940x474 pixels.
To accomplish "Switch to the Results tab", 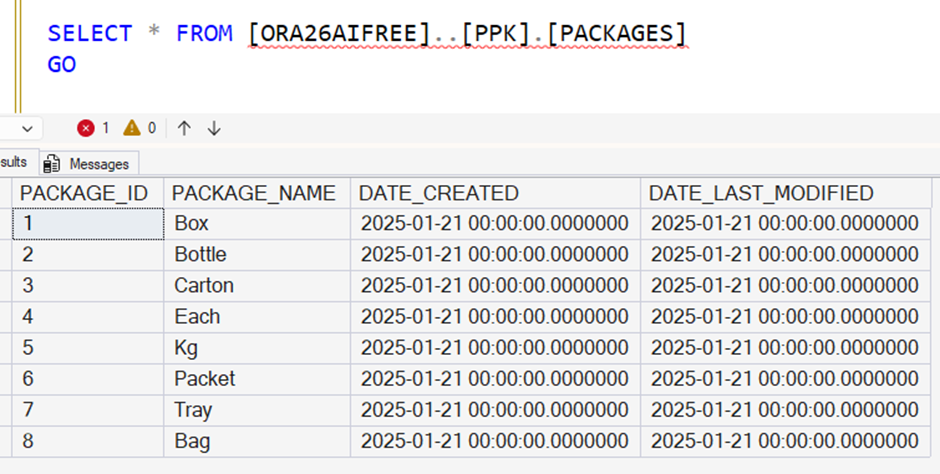I will (x=14, y=162).
